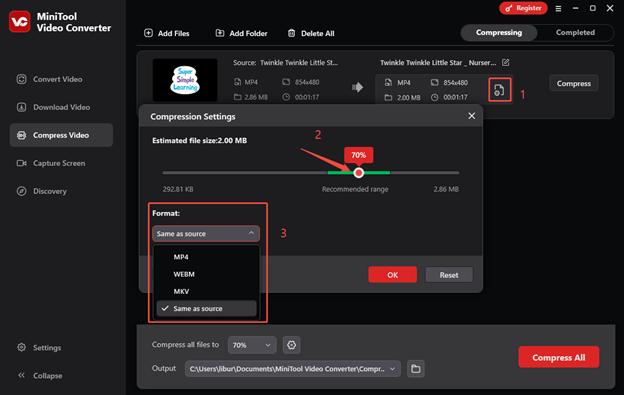Collapse the Format Same as source dropdown
Screen dimensions: 624x395
pyautogui.click(x=206, y=234)
